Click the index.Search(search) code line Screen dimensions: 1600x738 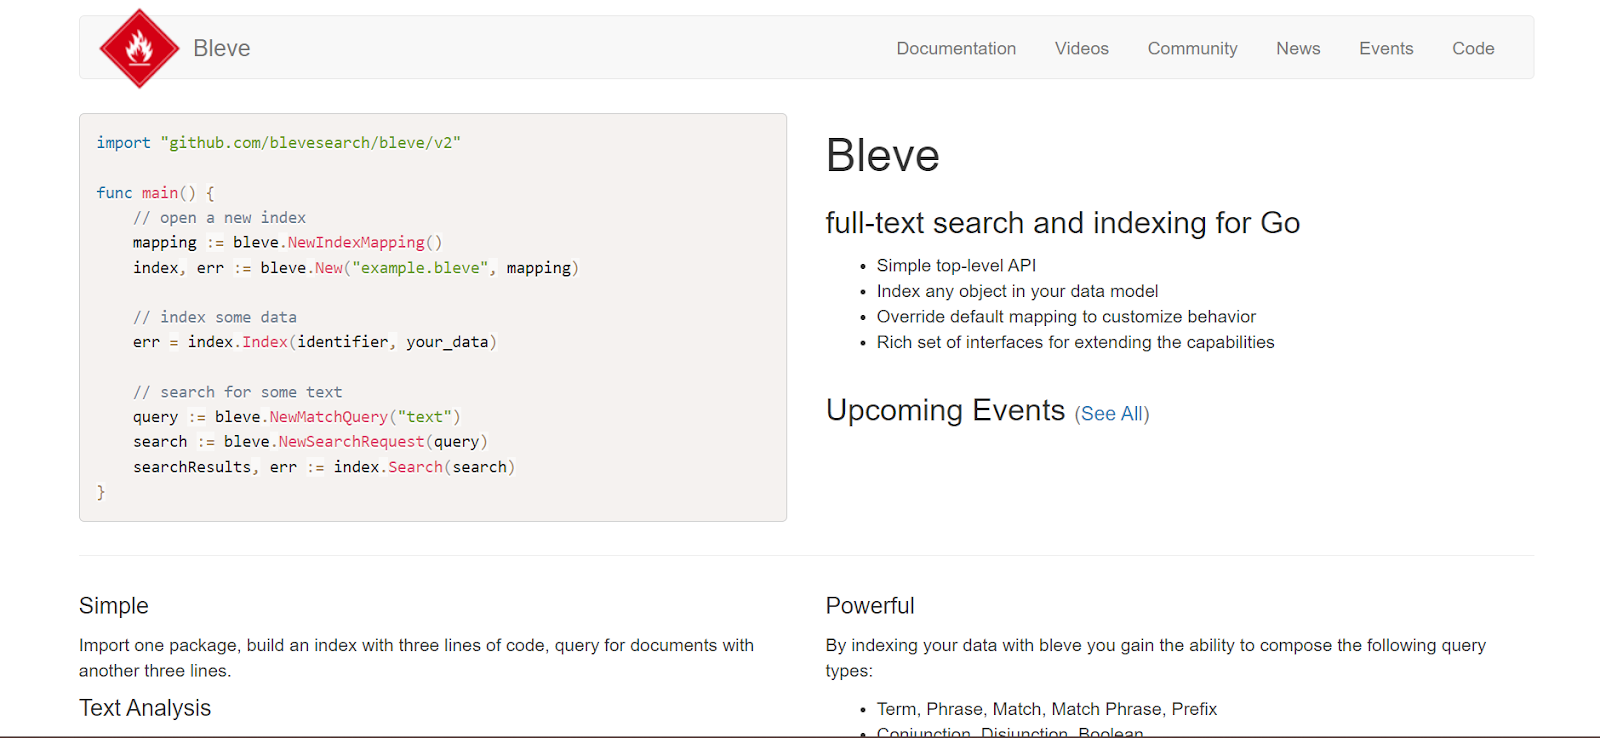[x=324, y=467]
